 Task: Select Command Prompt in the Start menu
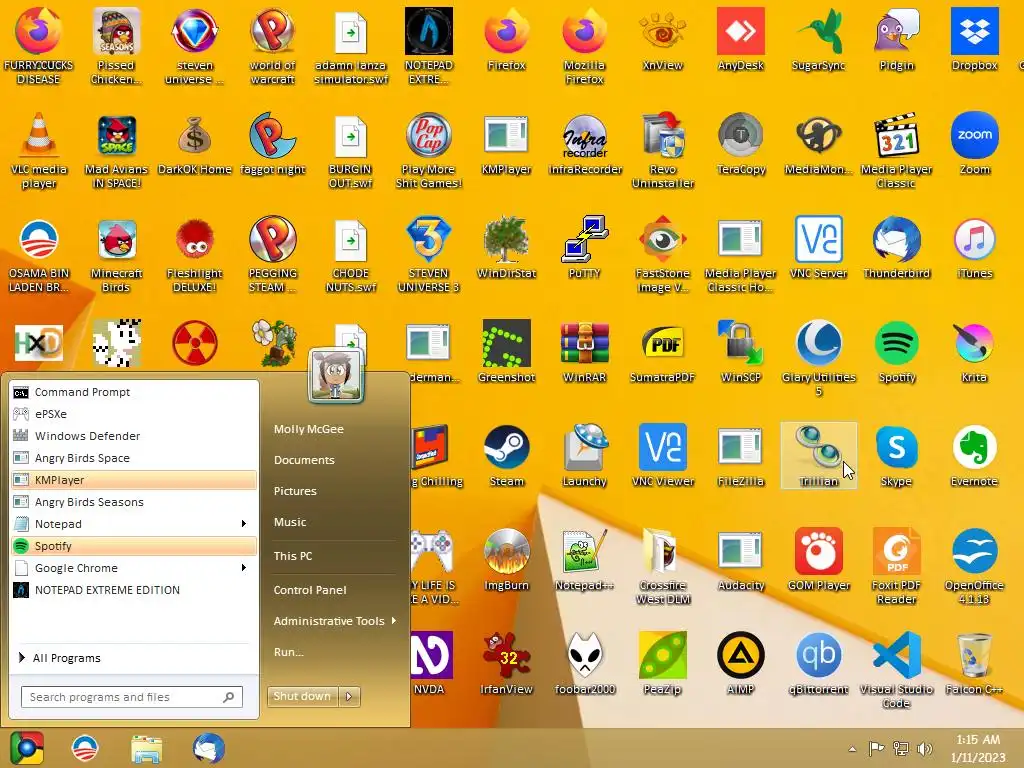tap(134, 392)
